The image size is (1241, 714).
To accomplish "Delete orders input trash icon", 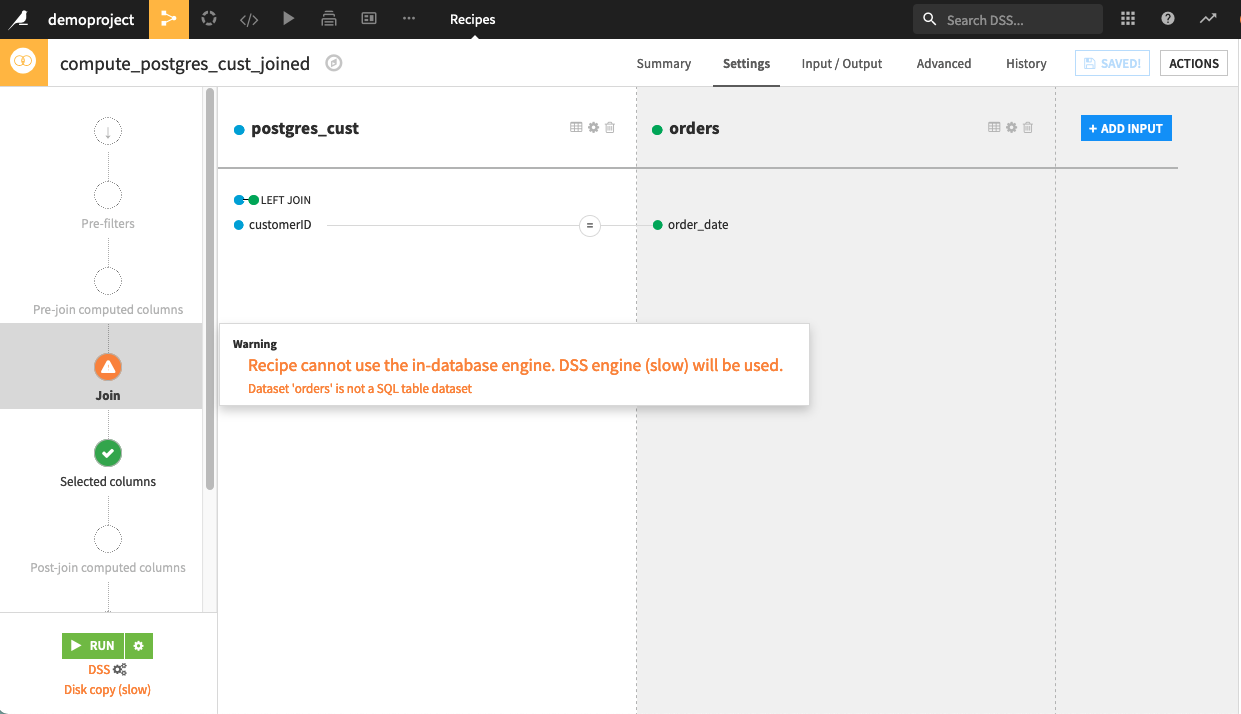I will point(1028,127).
